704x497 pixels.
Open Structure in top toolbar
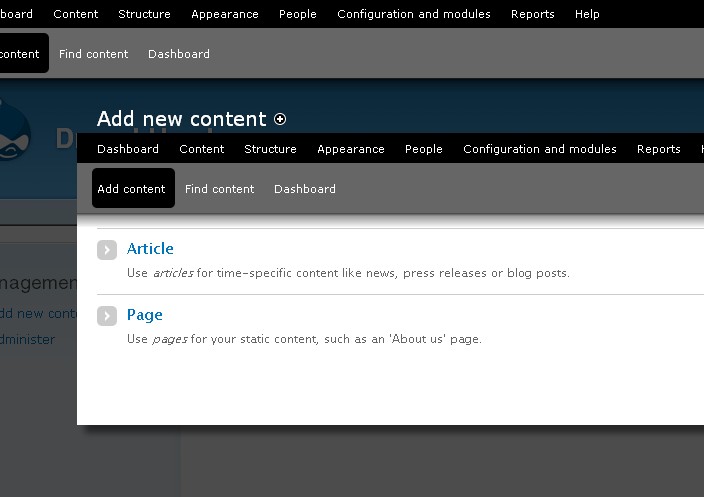click(x=144, y=14)
